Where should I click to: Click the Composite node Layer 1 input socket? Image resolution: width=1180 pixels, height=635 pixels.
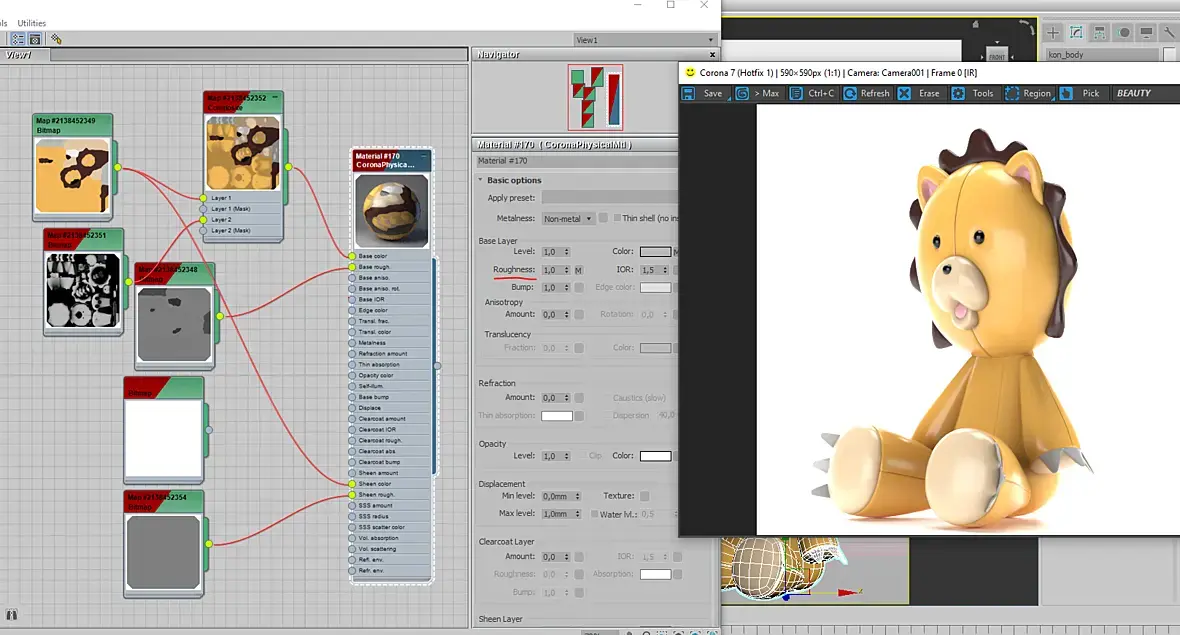(x=203, y=198)
